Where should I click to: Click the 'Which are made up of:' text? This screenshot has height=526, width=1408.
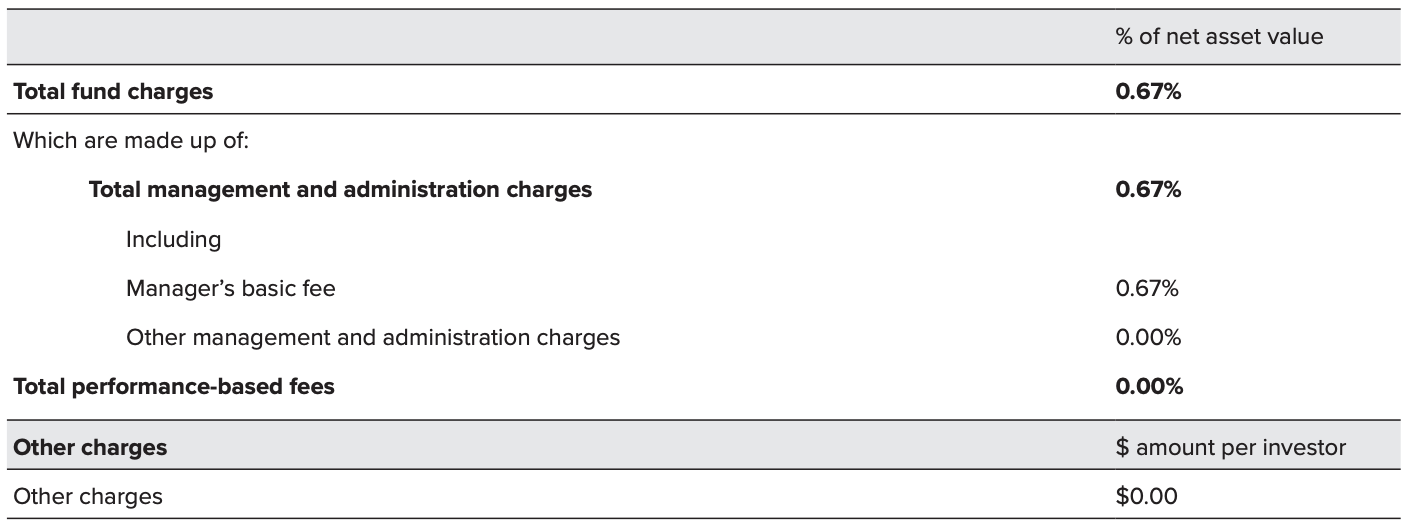[131, 141]
